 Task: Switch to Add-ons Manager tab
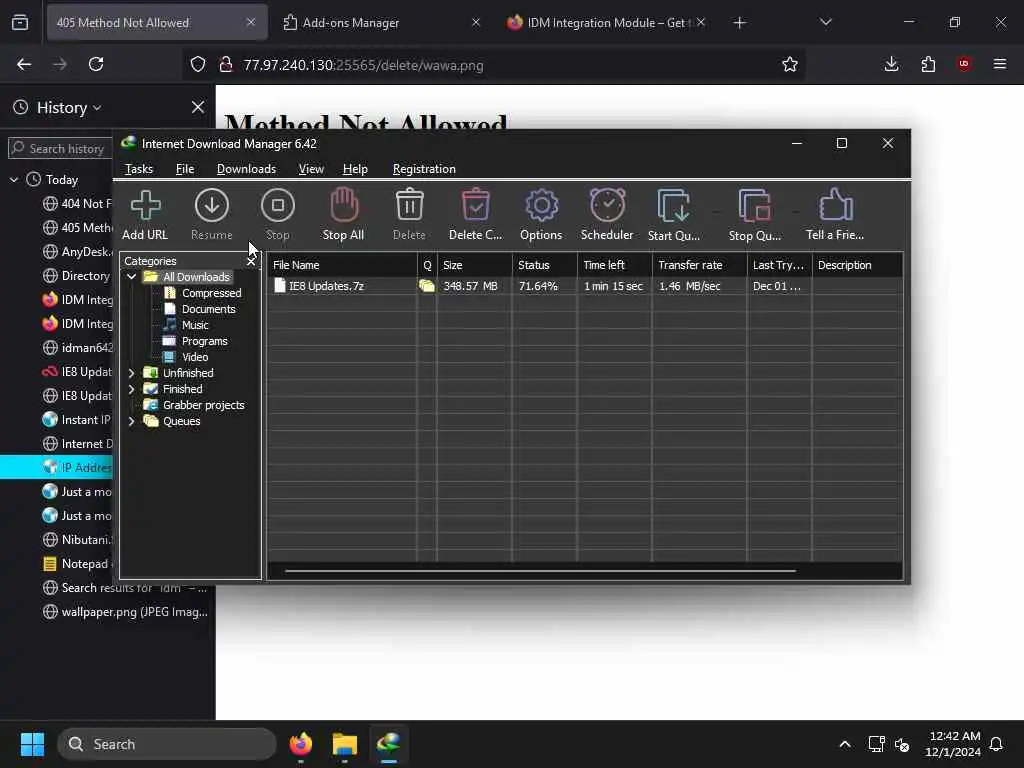[381, 23]
